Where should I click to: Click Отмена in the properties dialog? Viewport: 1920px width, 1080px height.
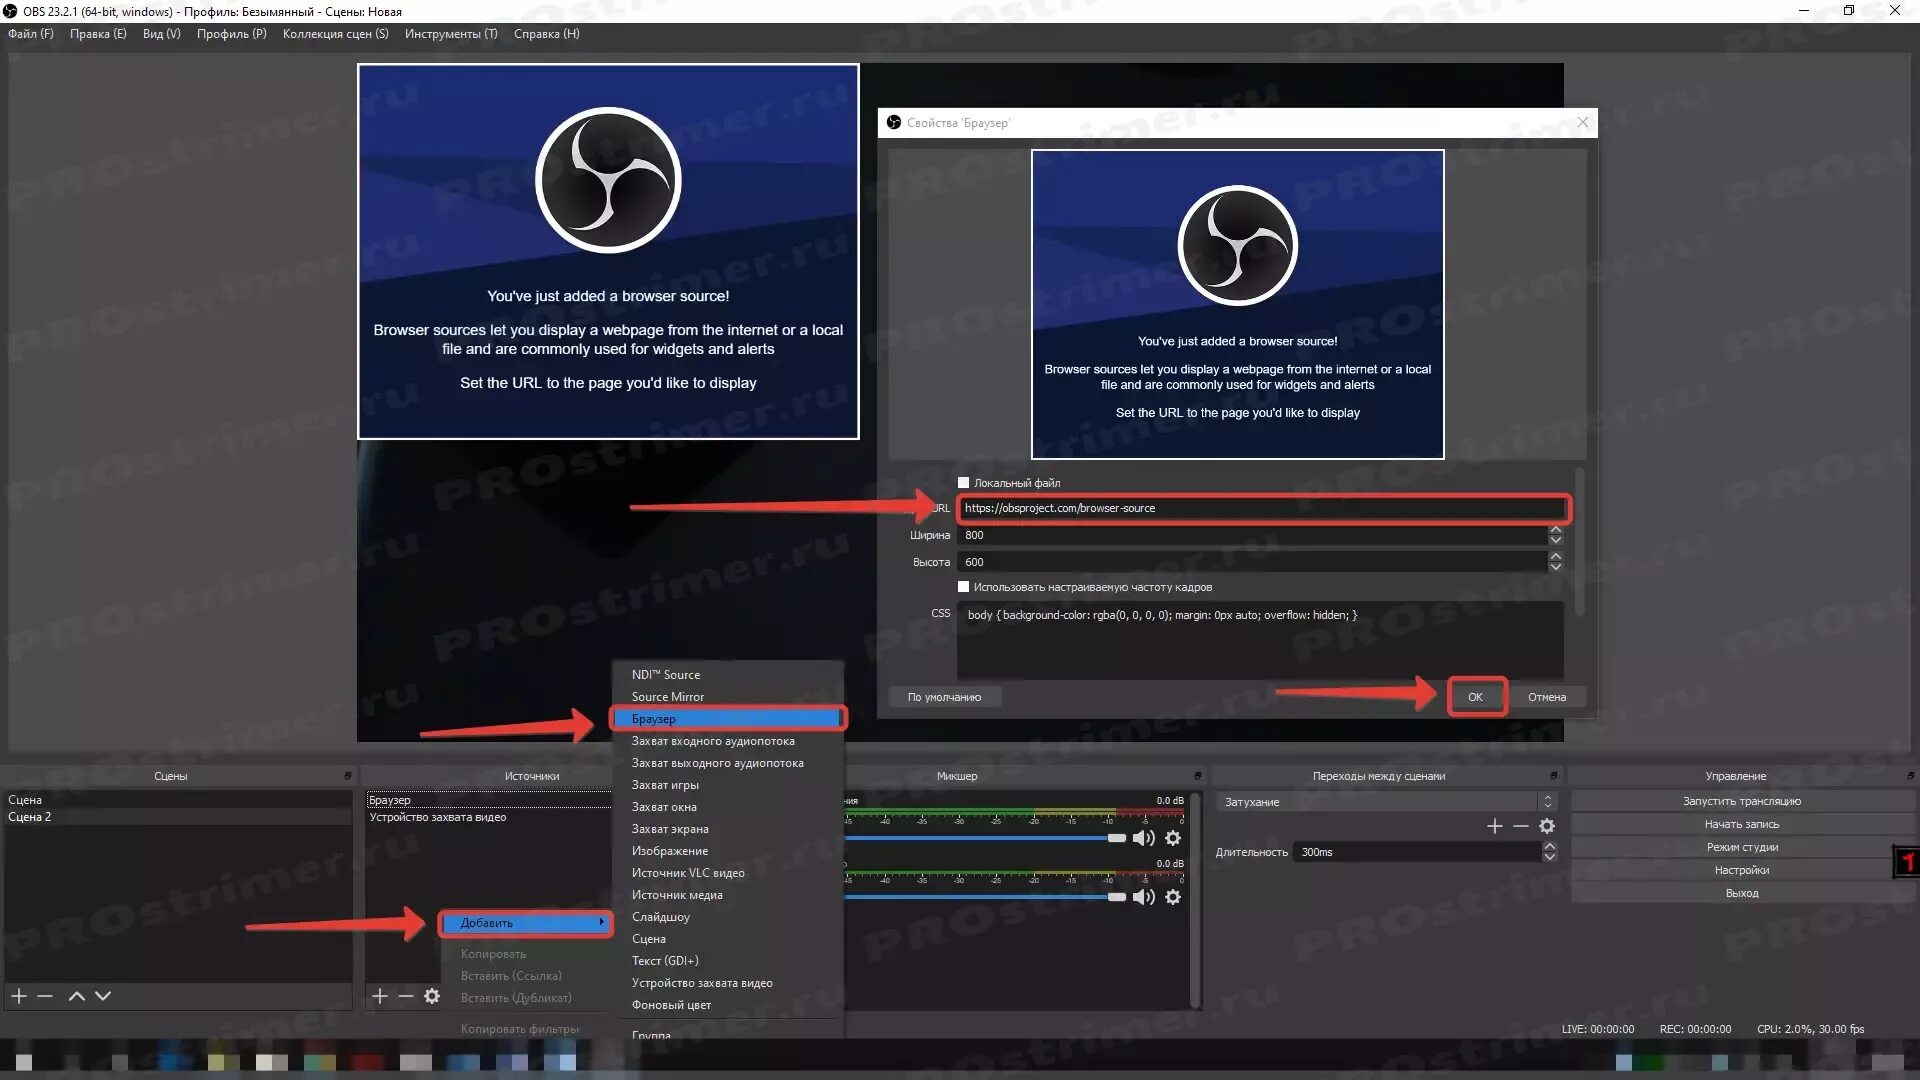click(1547, 697)
